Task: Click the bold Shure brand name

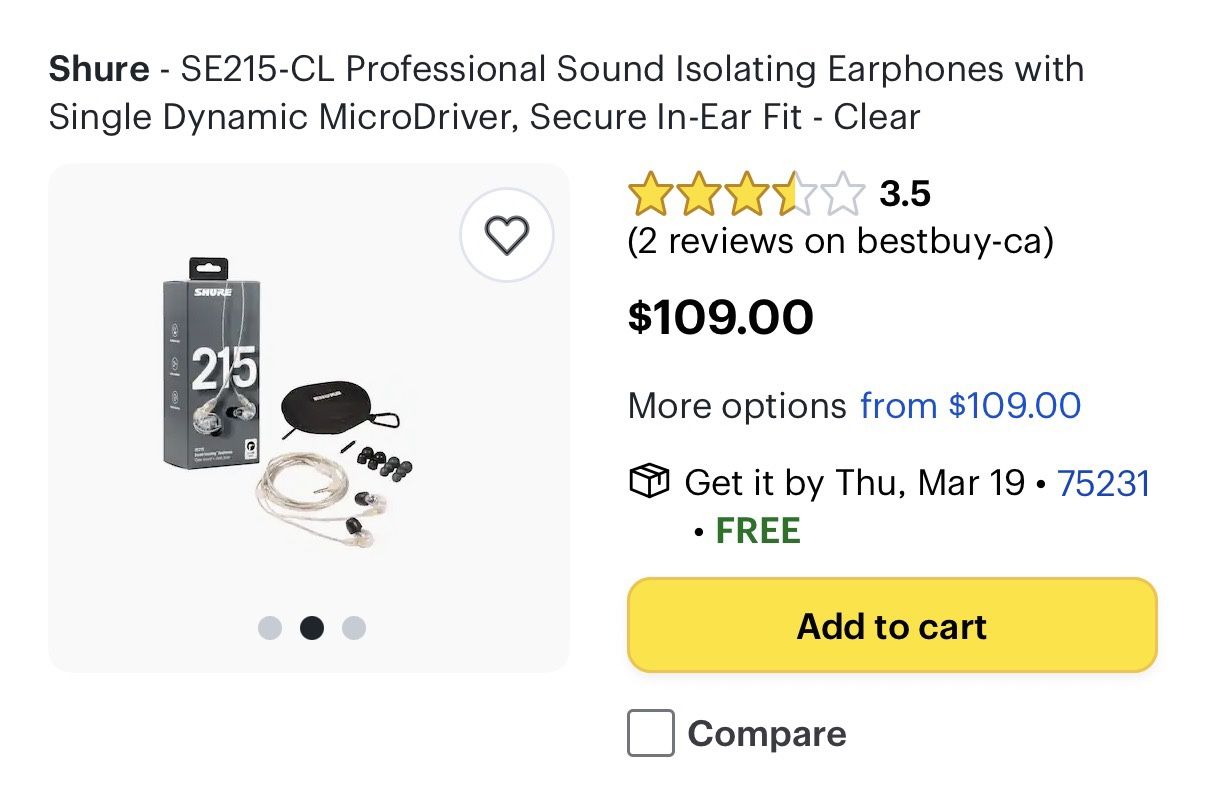Action: tap(98, 70)
